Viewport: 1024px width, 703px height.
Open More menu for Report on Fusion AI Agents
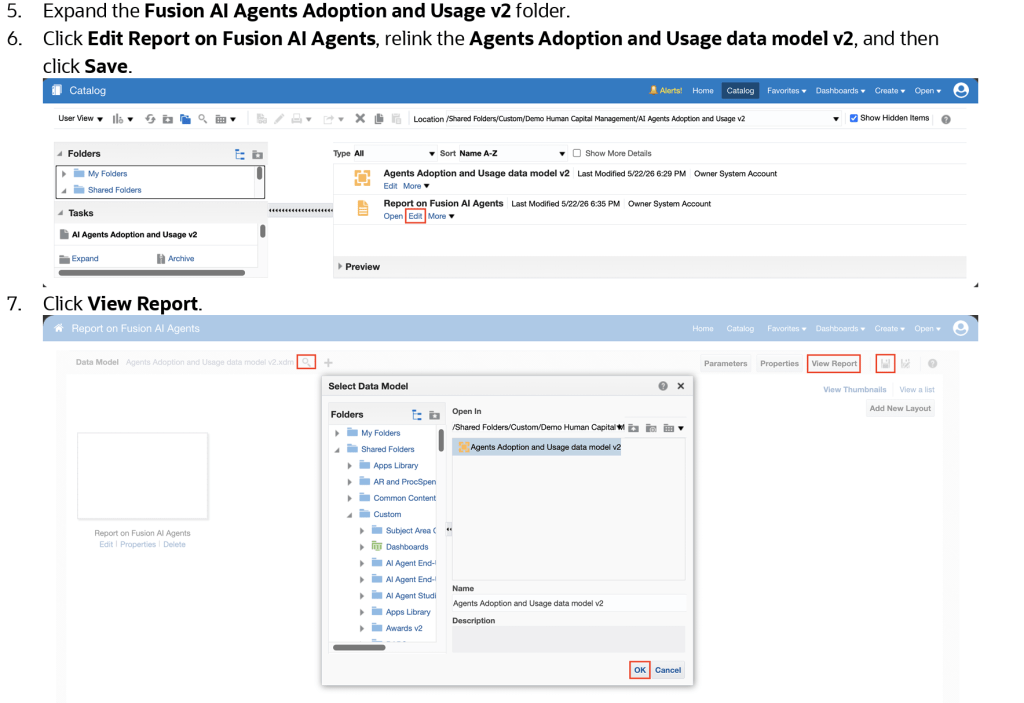click(441, 216)
